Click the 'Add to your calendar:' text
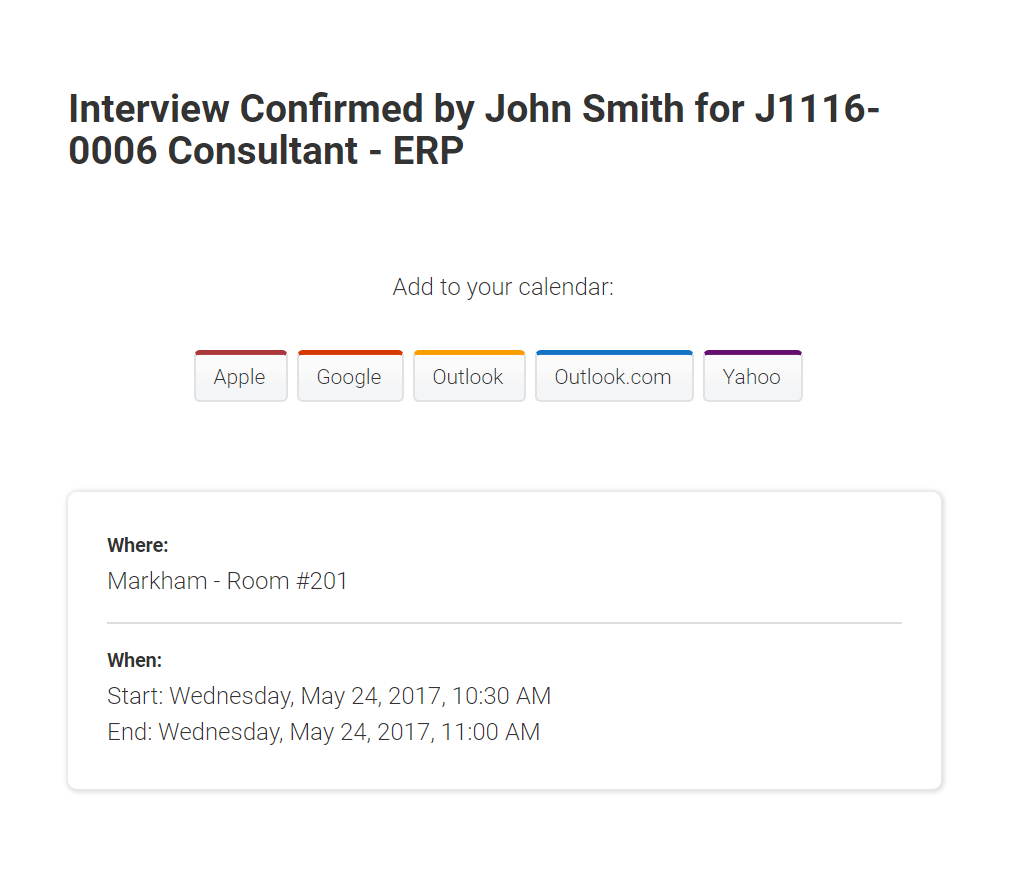The width and height of the screenshot is (1014, 878). 503,287
